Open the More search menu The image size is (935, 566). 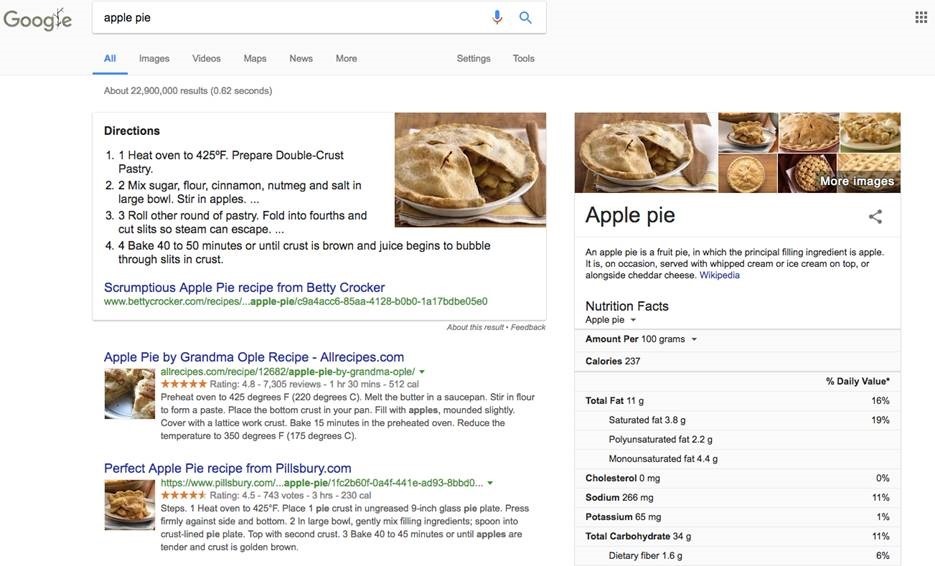(x=346, y=58)
